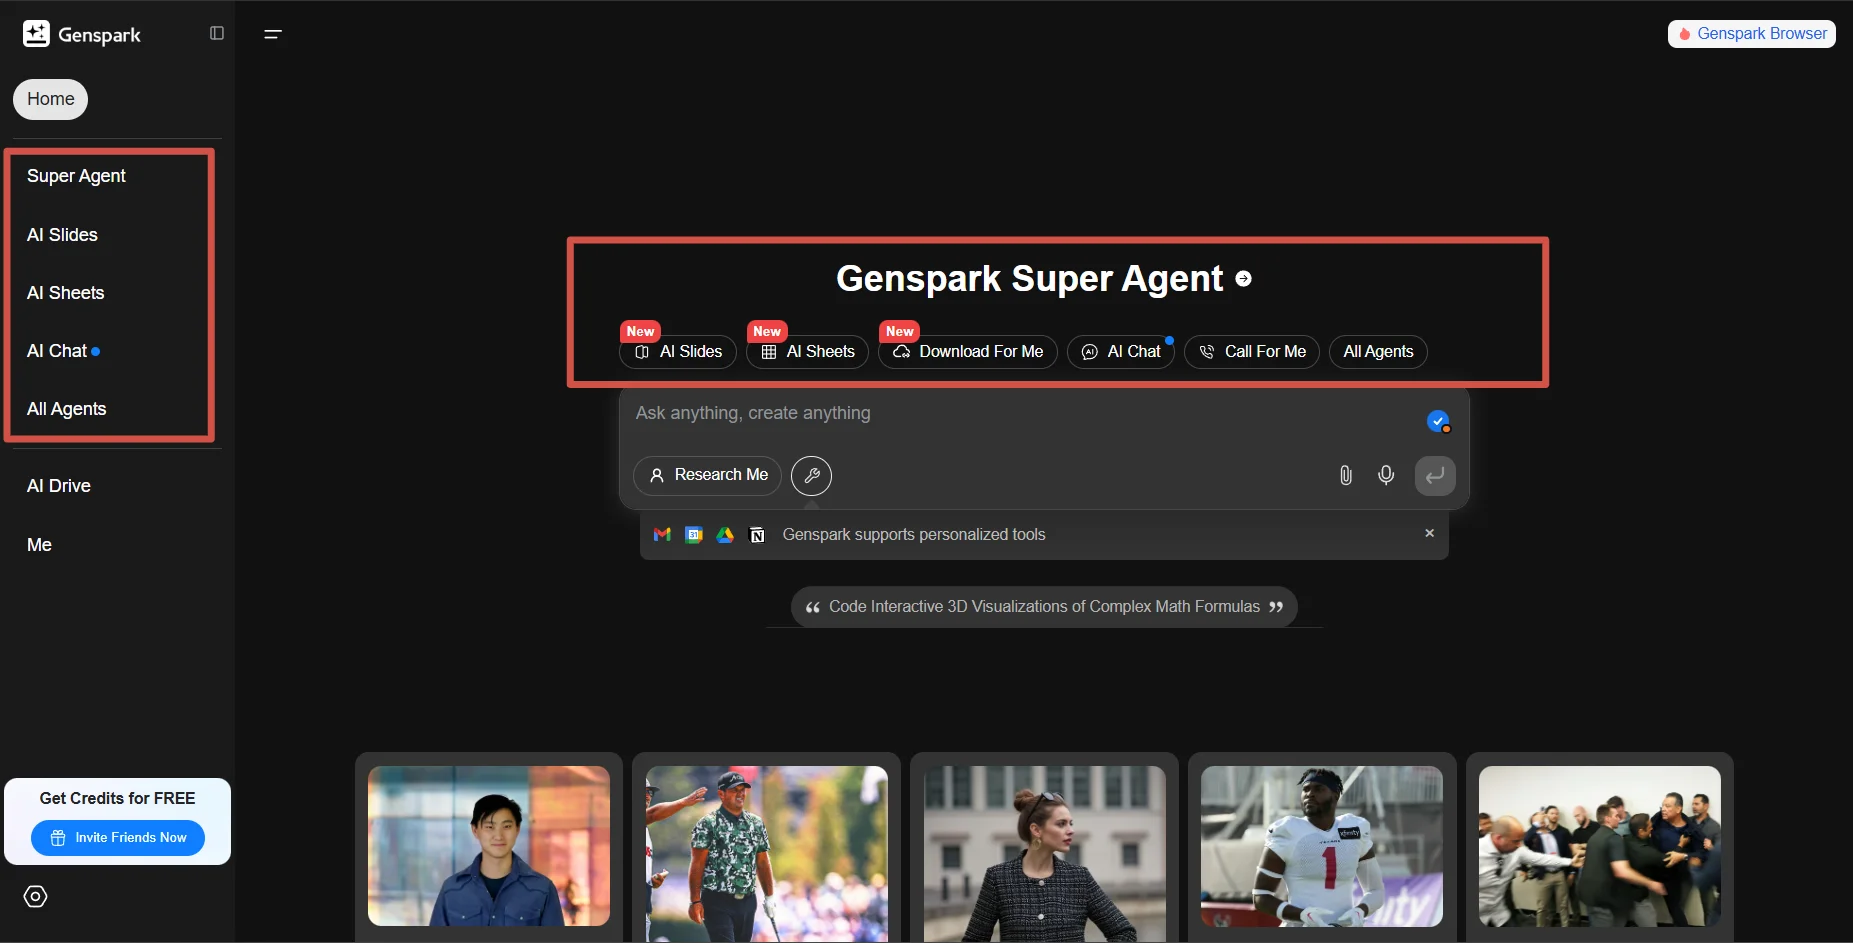Collapse the sidebar with panel icon
This screenshot has height=943, width=1853.
click(x=217, y=33)
